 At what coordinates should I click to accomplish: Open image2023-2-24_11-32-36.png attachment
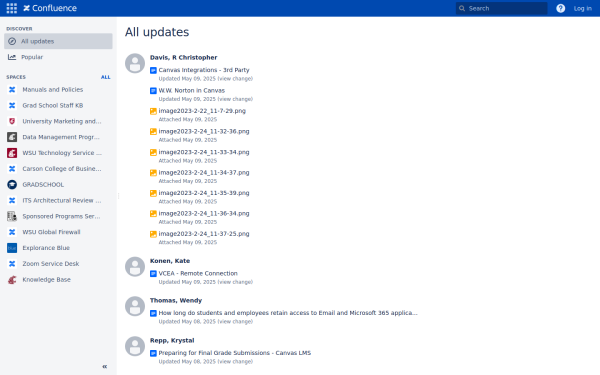coord(204,131)
